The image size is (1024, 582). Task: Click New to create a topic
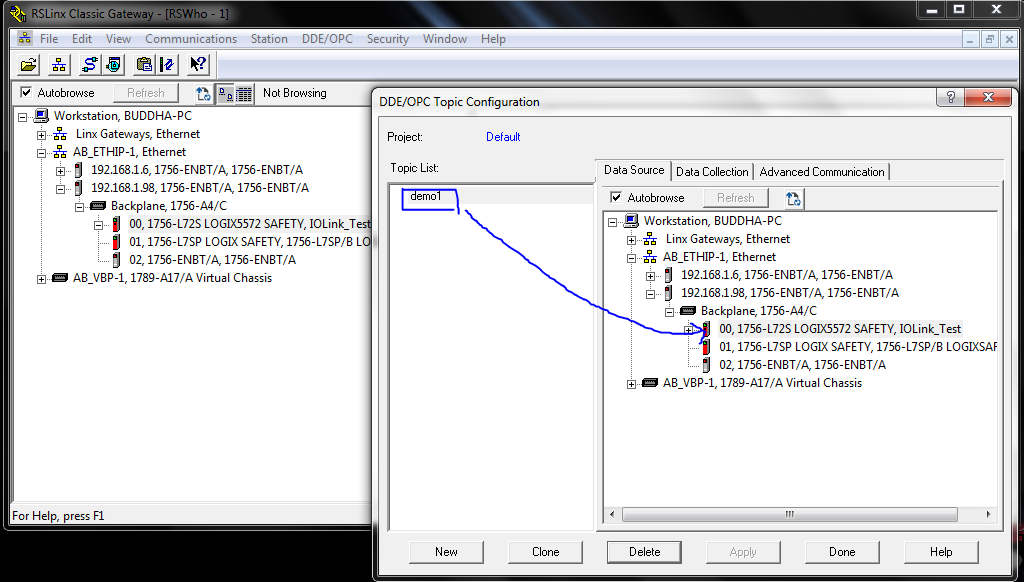[446, 552]
